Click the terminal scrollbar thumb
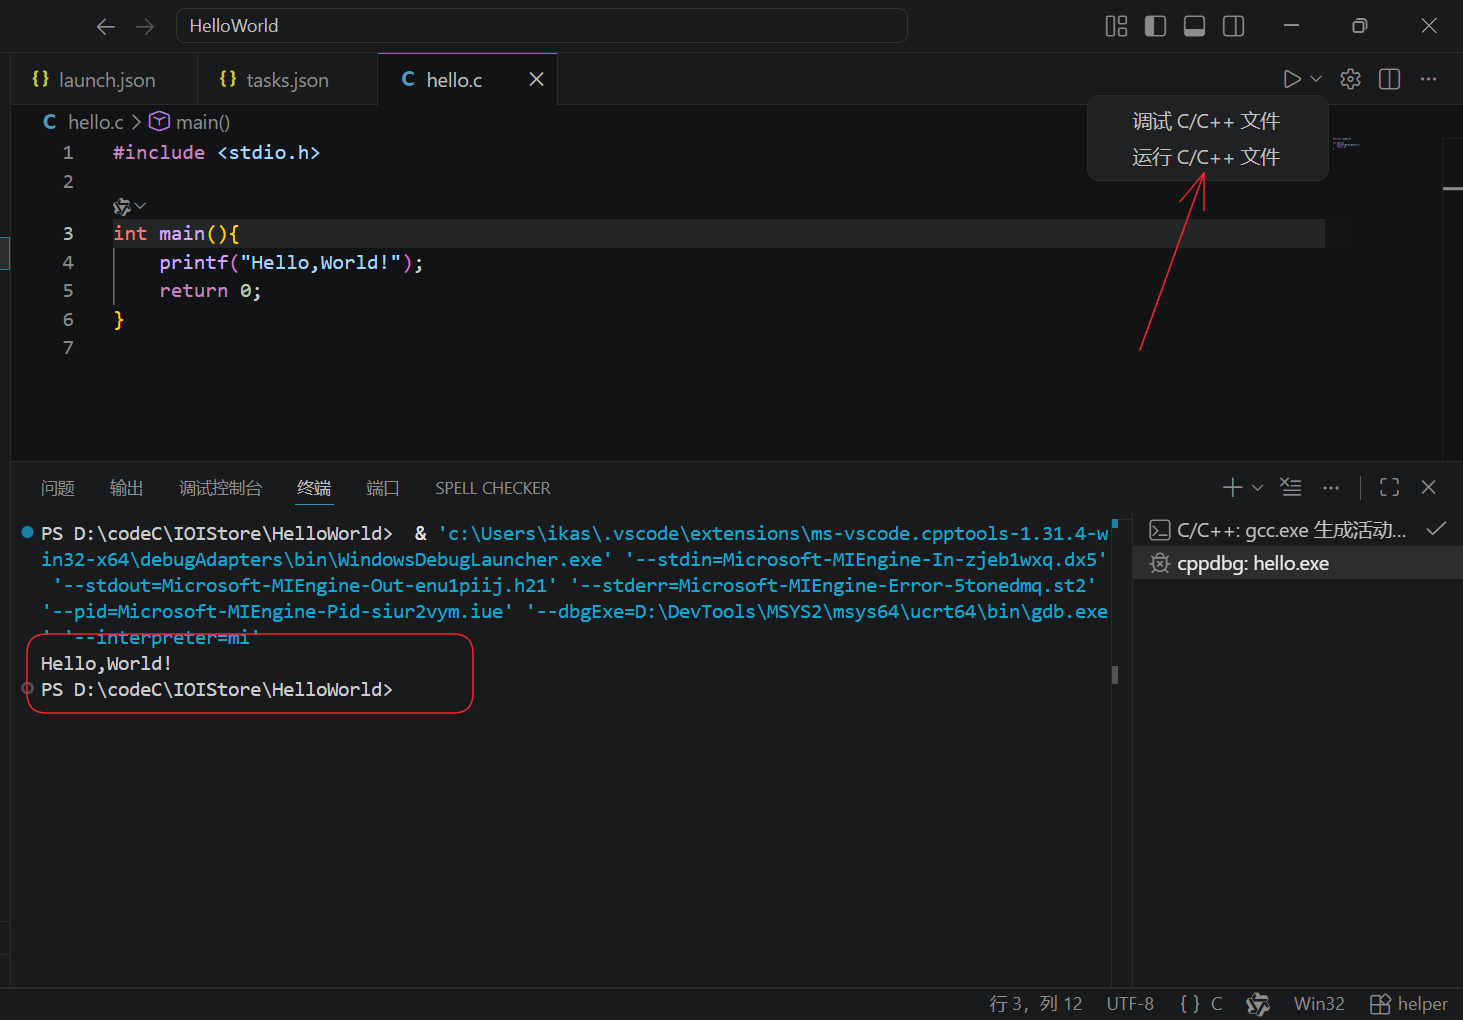The width and height of the screenshot is (1463, 1020). 1115,675
